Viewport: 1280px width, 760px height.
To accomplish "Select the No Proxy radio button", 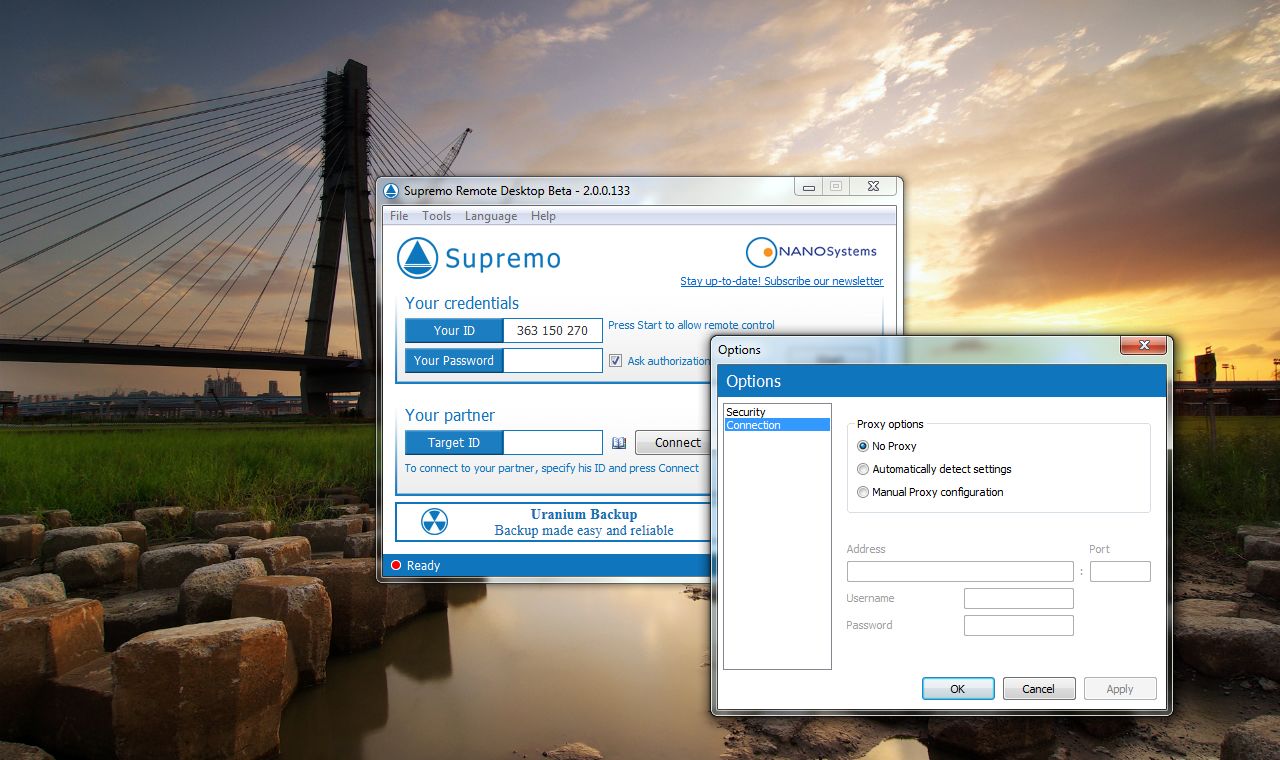I will [863, 446].
